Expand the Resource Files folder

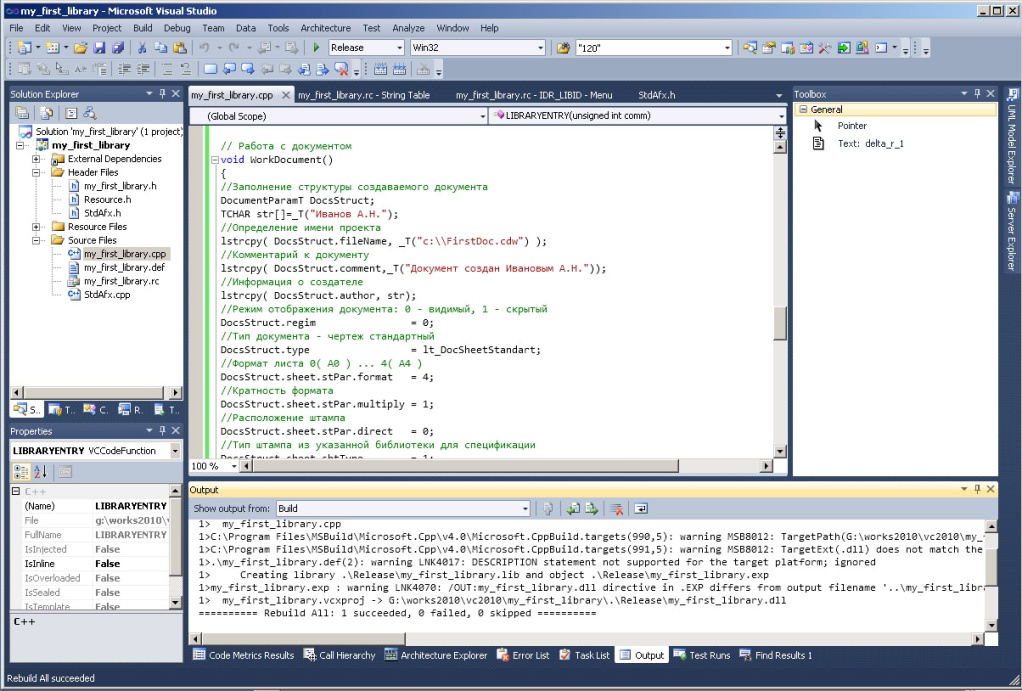36,227
